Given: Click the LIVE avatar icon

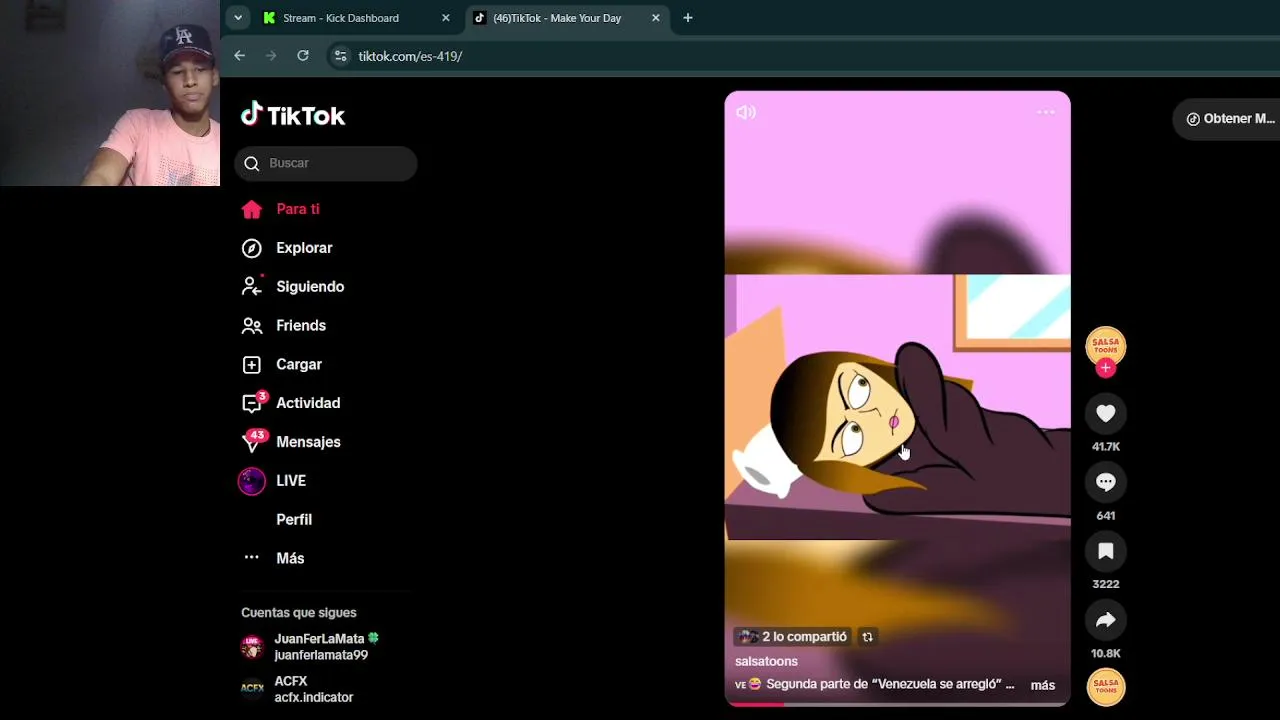Looking at the screenshot, I should tap(252, 481).
